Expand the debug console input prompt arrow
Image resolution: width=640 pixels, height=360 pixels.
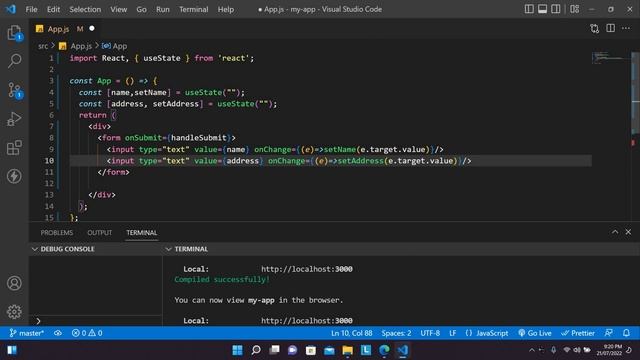point(38,321)
